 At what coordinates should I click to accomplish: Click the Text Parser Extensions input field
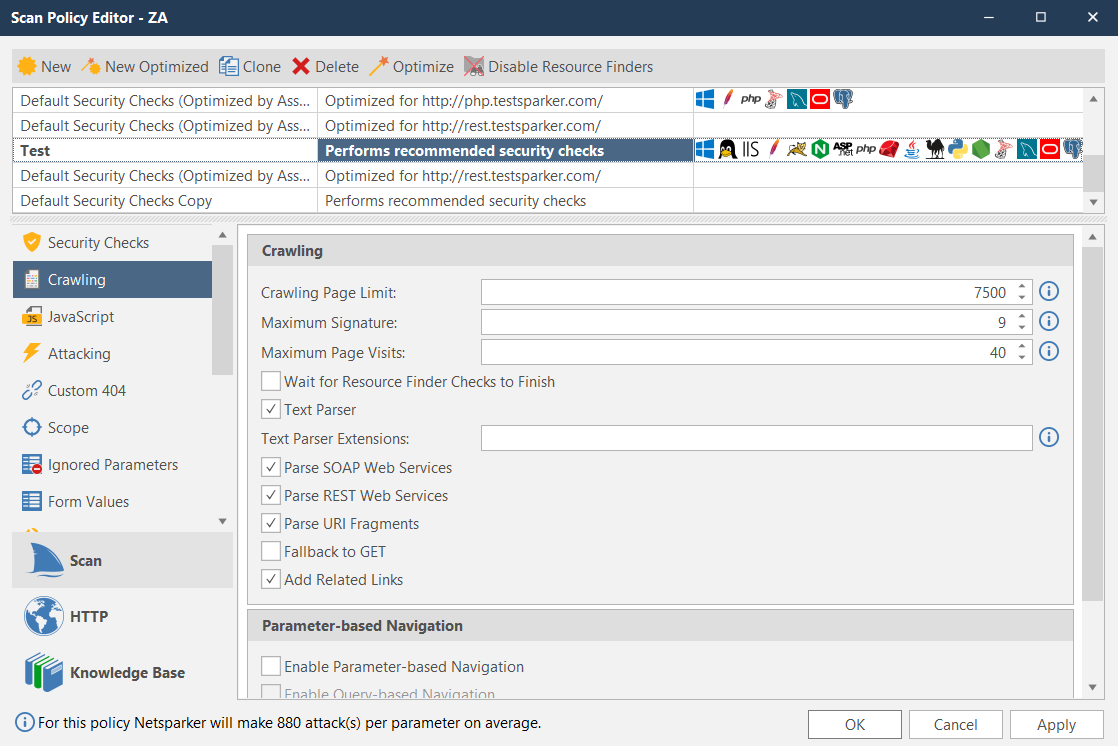coord(756,438)
